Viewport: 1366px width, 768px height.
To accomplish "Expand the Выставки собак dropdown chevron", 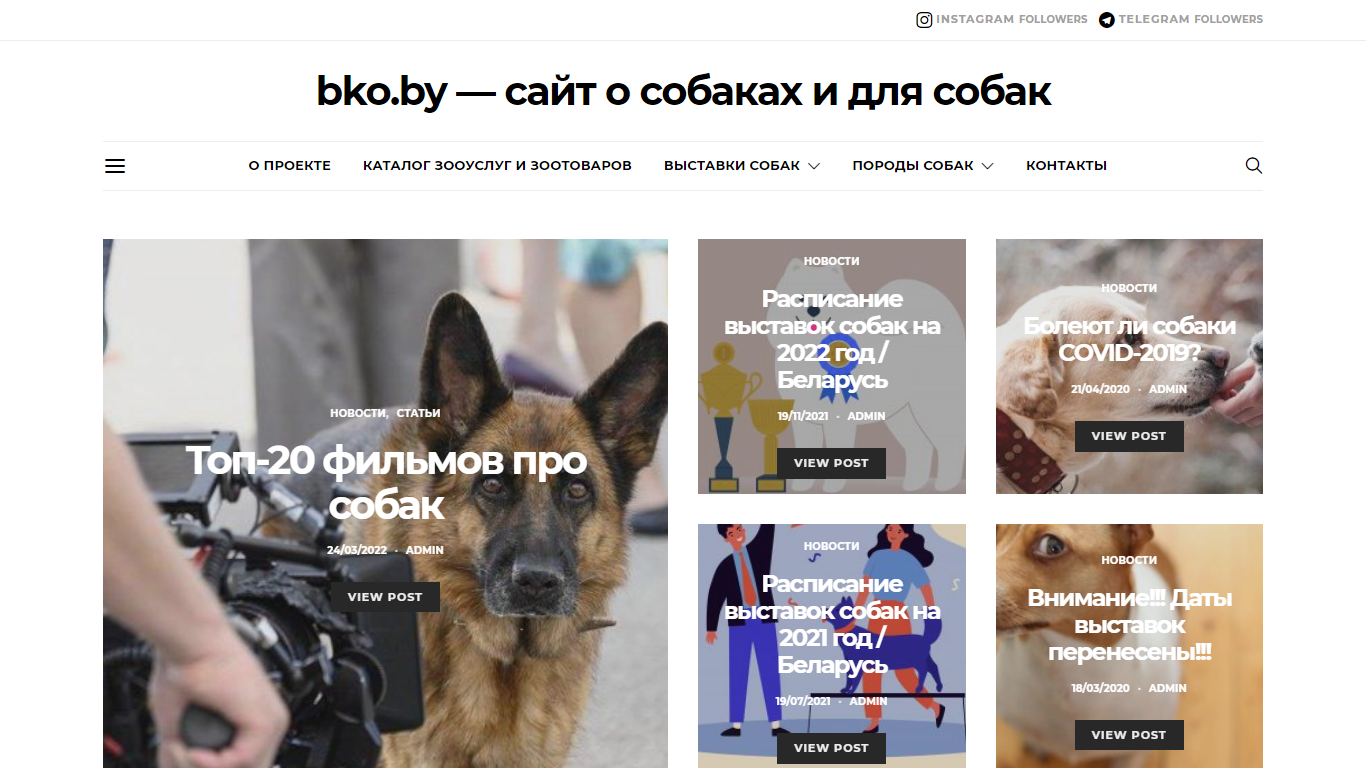I will tap(814, 166).
